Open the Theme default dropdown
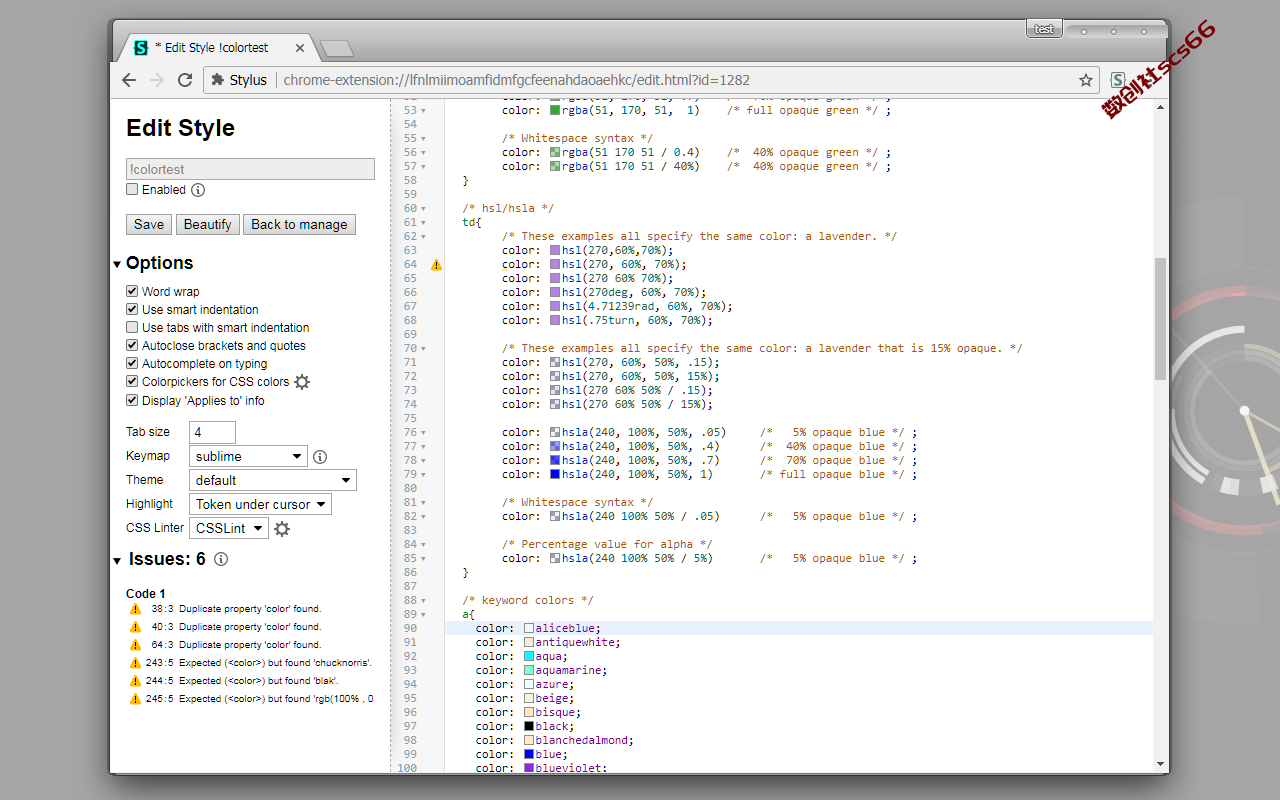 [x=273, y=480]
